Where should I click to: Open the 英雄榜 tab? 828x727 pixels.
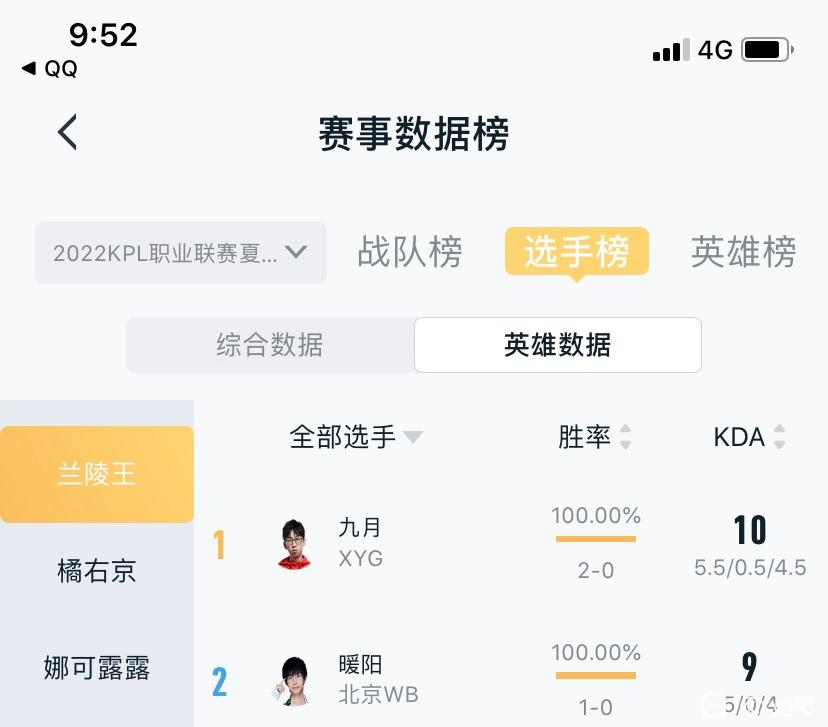[743, 251]
